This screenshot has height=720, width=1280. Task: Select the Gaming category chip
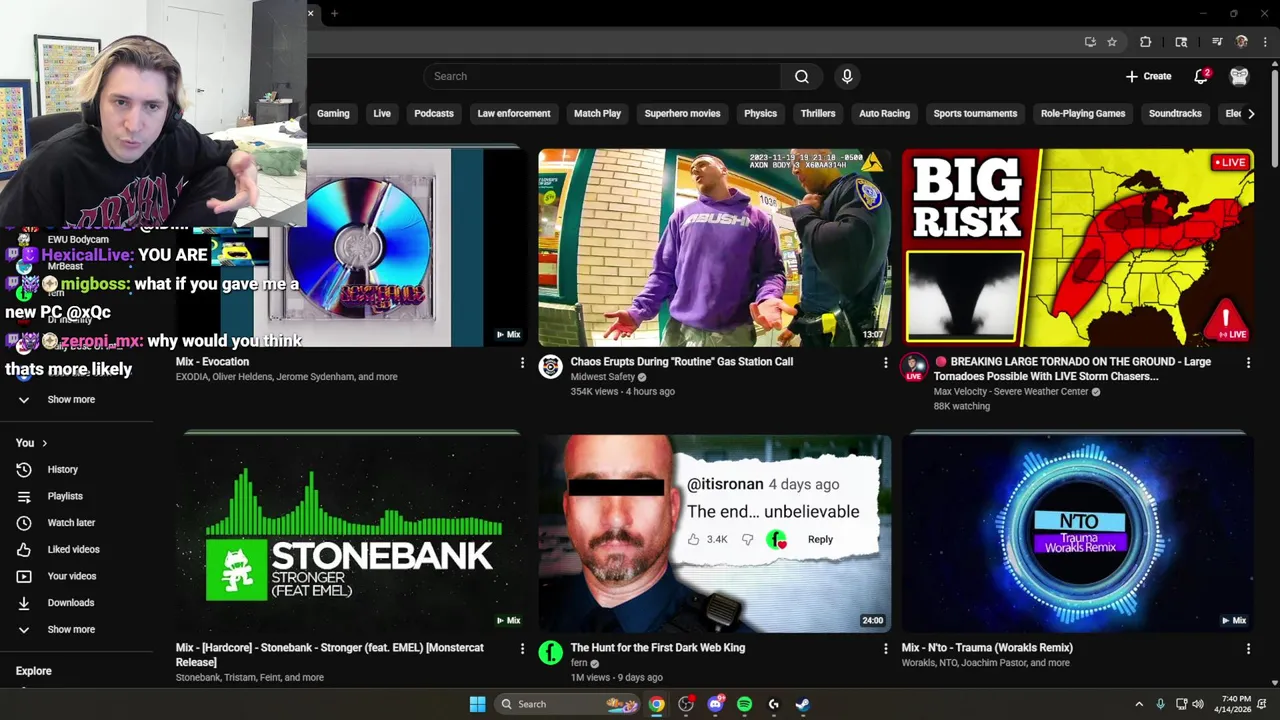click(x=333, y=113)
